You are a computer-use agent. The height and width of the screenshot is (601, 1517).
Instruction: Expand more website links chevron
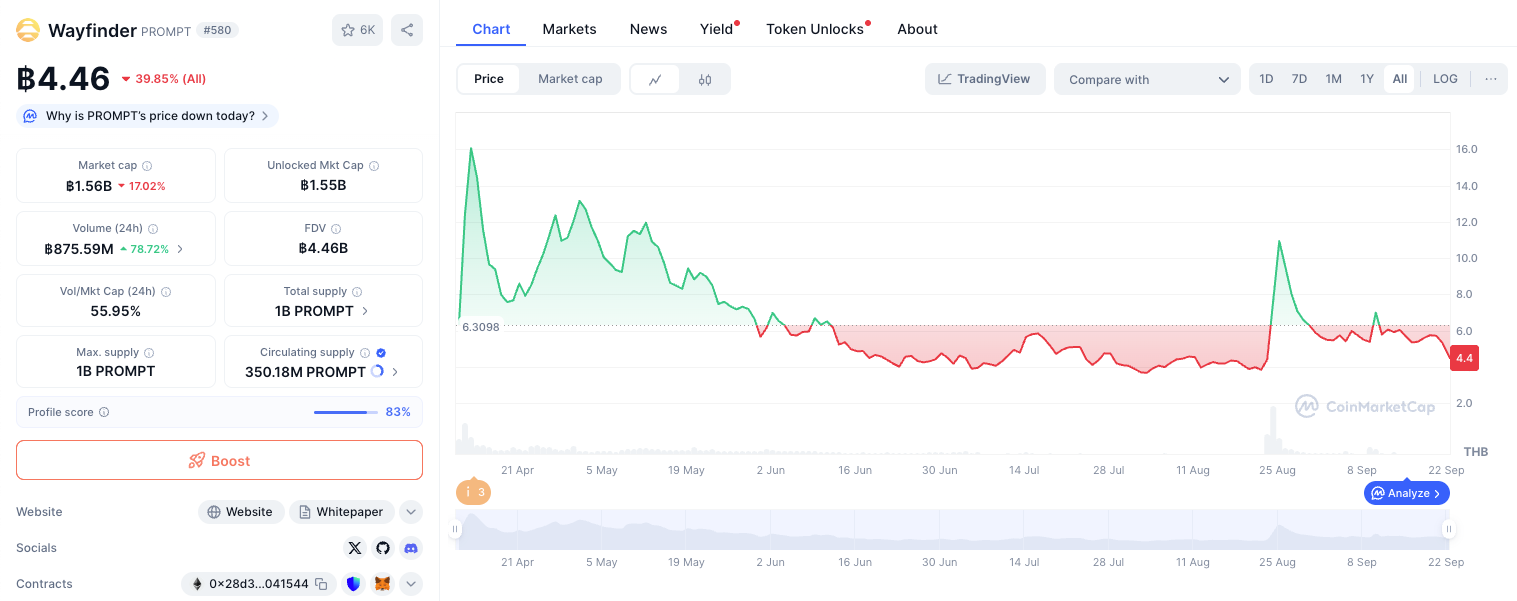[411, 512]
